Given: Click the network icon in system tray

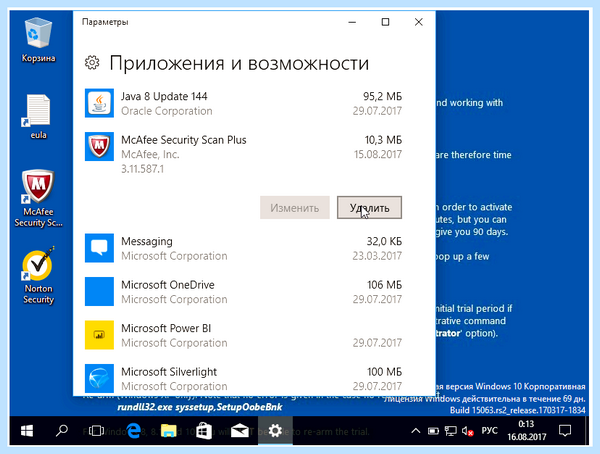Looking at the screenshot, I should 450,431.
